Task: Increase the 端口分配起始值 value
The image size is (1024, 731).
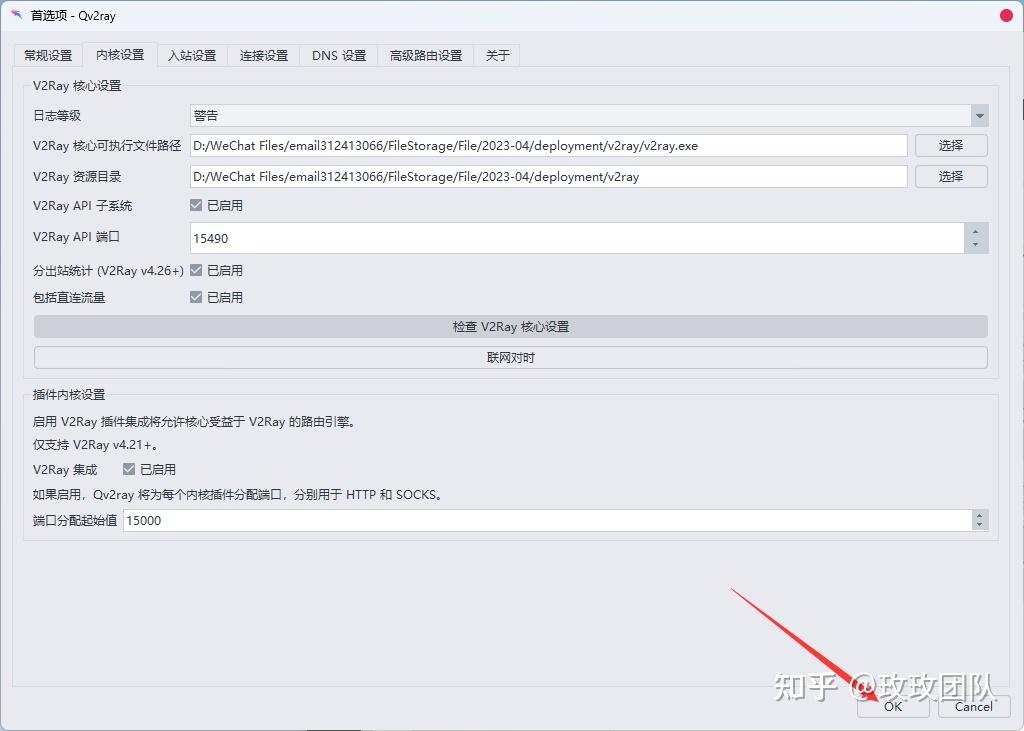Action: pyautogui.click(x=979, y=515)
